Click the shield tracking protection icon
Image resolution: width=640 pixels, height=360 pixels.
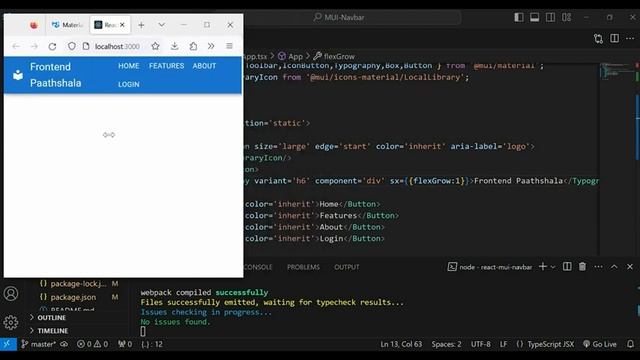click(71, 46)
